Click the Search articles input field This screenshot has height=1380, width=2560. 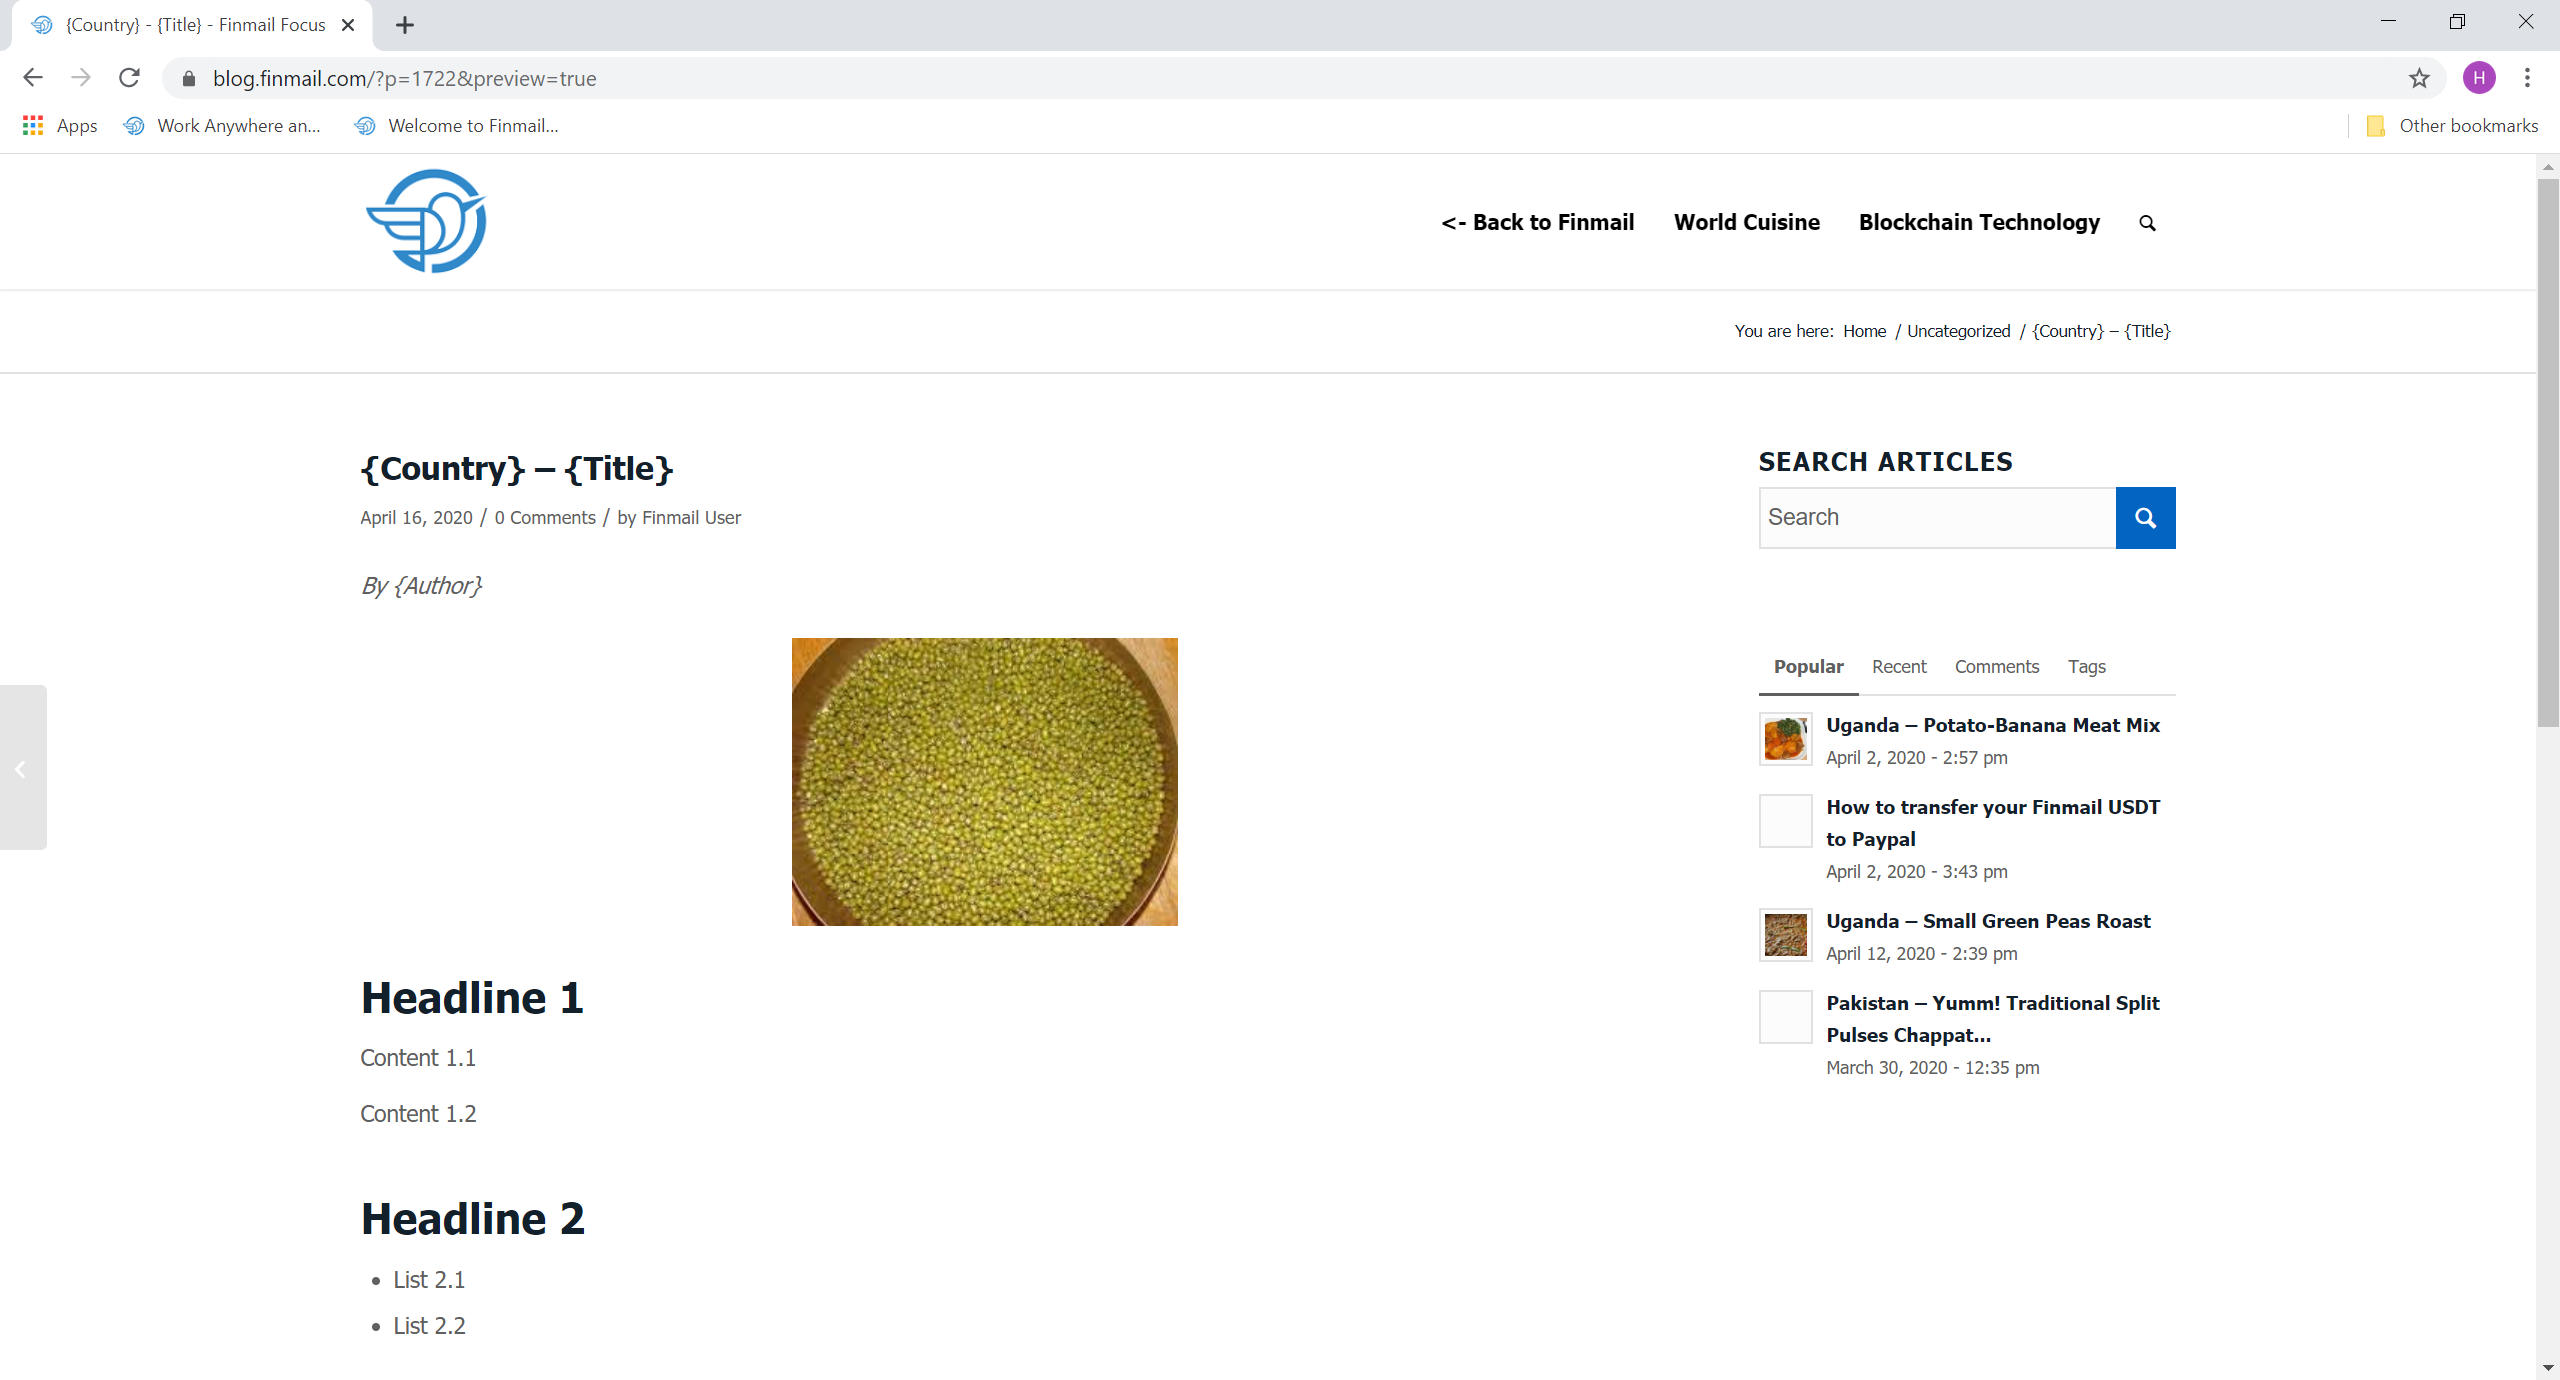(x=1937, y=518)
